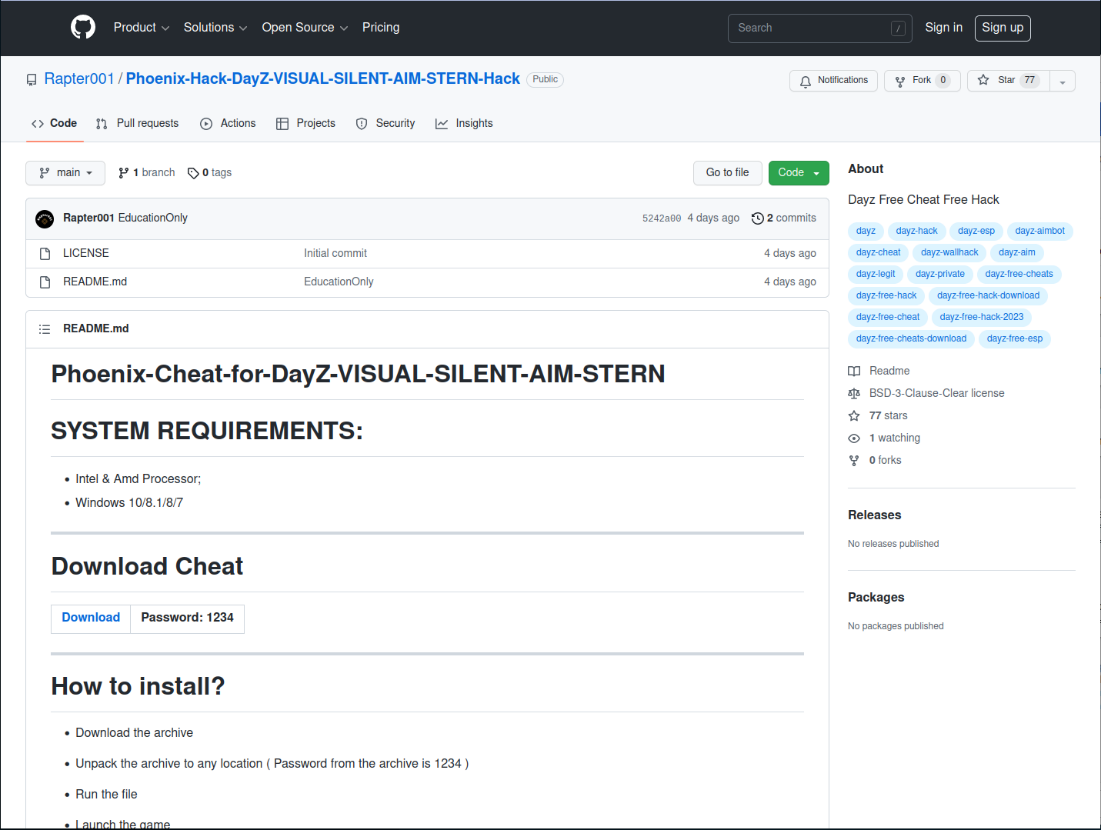Open the README.md file link
The width and height of the screenshot is (1101, 830).
pos(95,282)
